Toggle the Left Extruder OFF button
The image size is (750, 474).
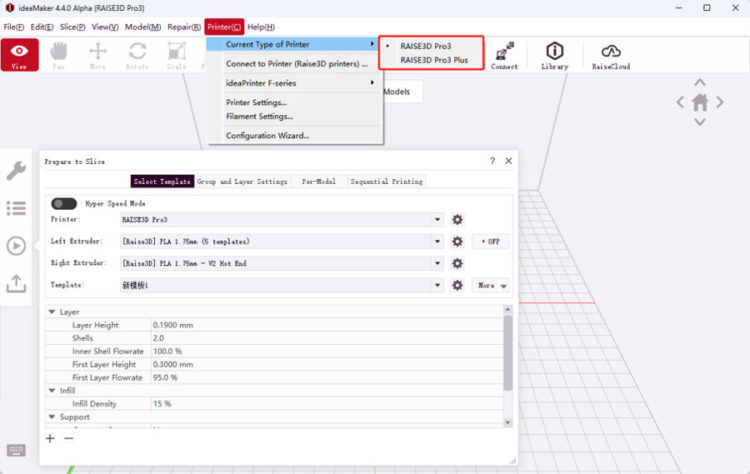pyautogui.click(x=490, y=242)
